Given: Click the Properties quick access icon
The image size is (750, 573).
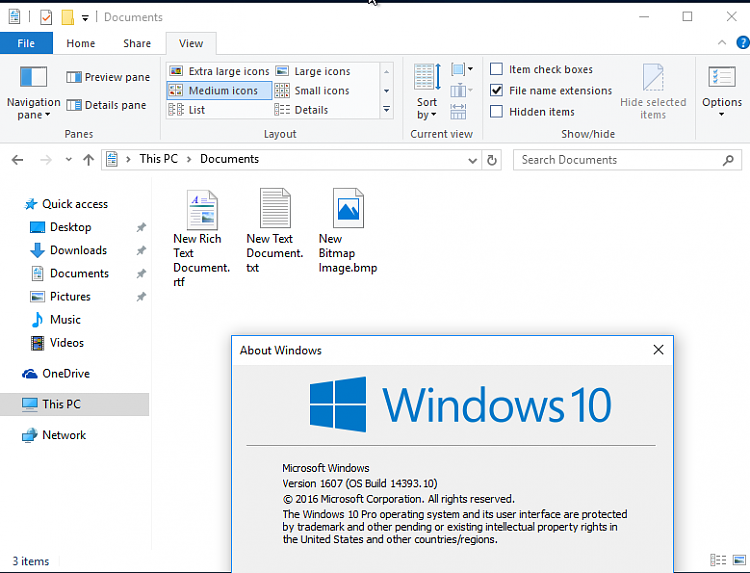Looking at the screenshot, I should pos(46,17).
